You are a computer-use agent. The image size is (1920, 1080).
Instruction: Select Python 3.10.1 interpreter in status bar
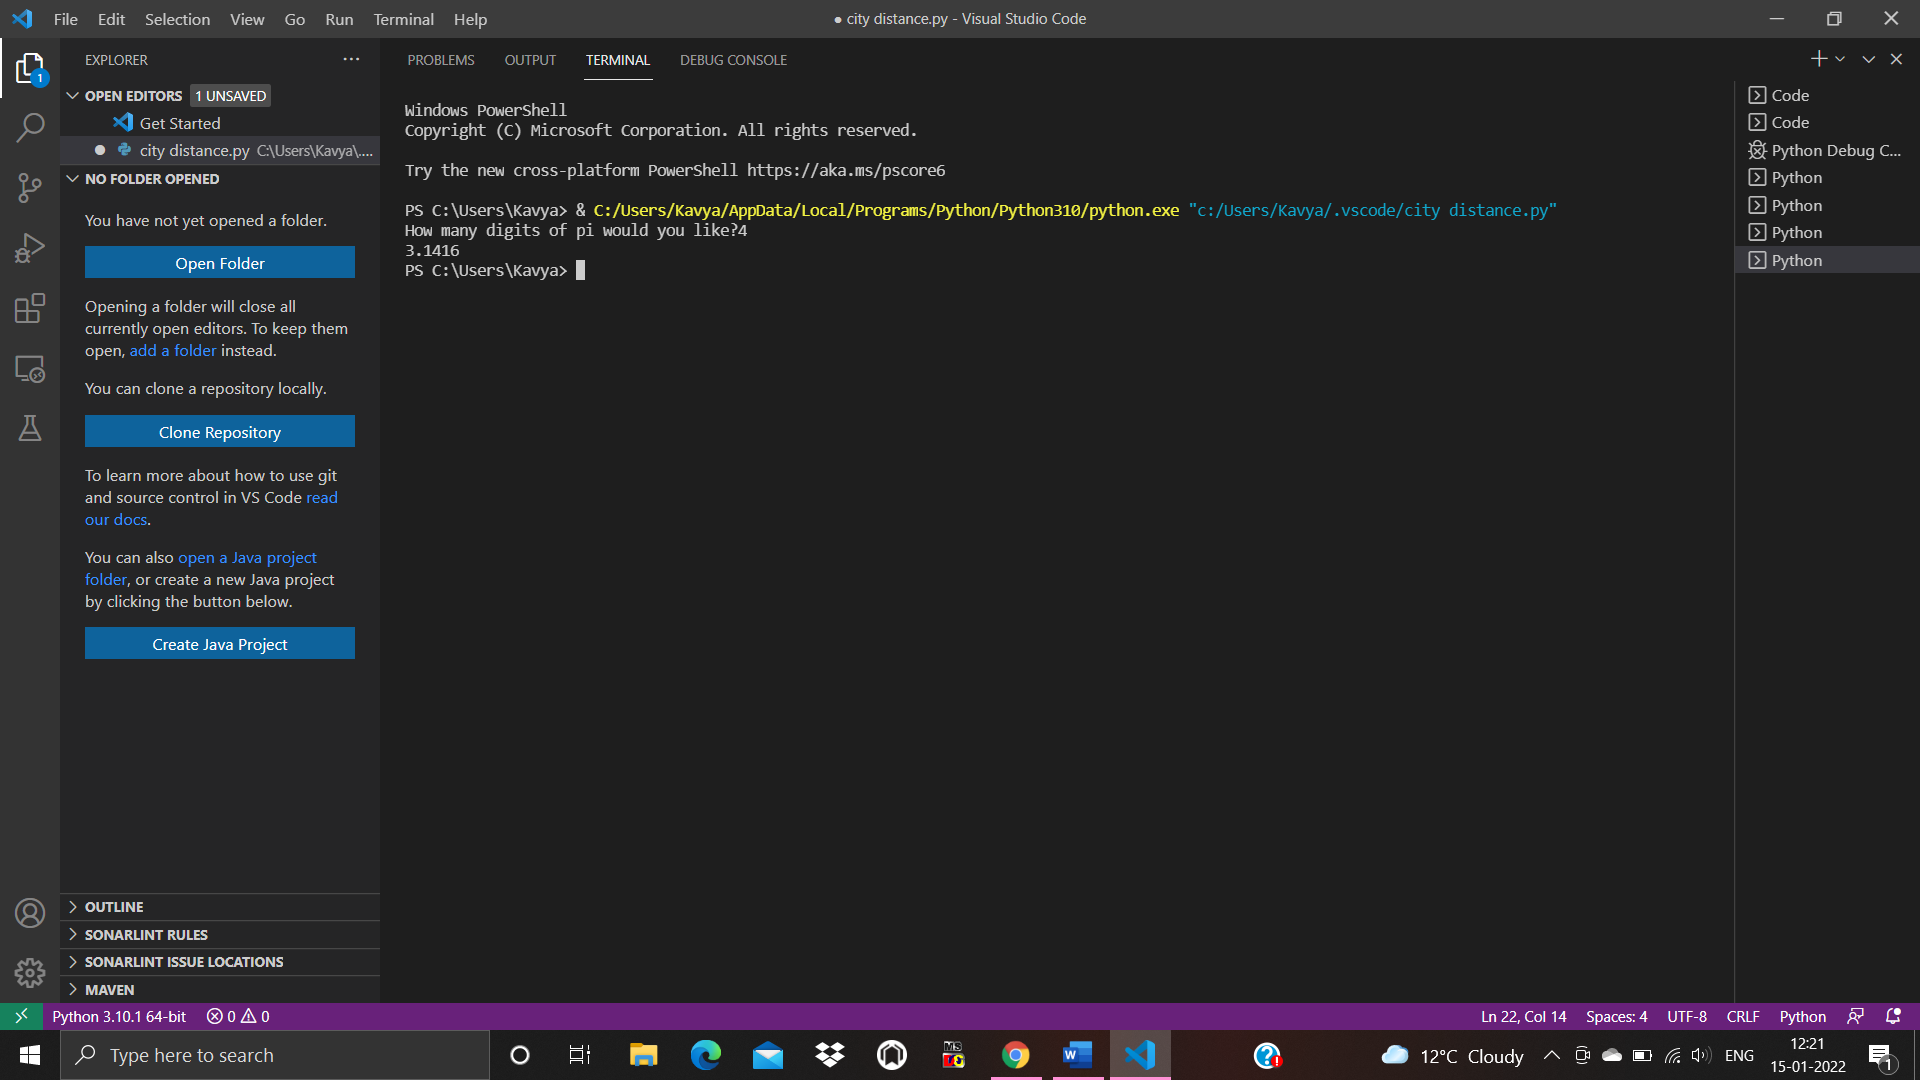(x=119, y=1016)
